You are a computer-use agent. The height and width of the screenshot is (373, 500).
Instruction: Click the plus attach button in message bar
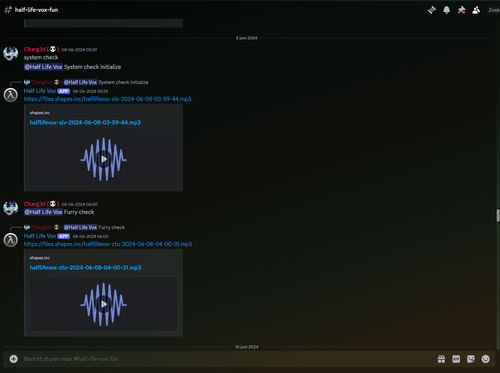click(14, 359)
